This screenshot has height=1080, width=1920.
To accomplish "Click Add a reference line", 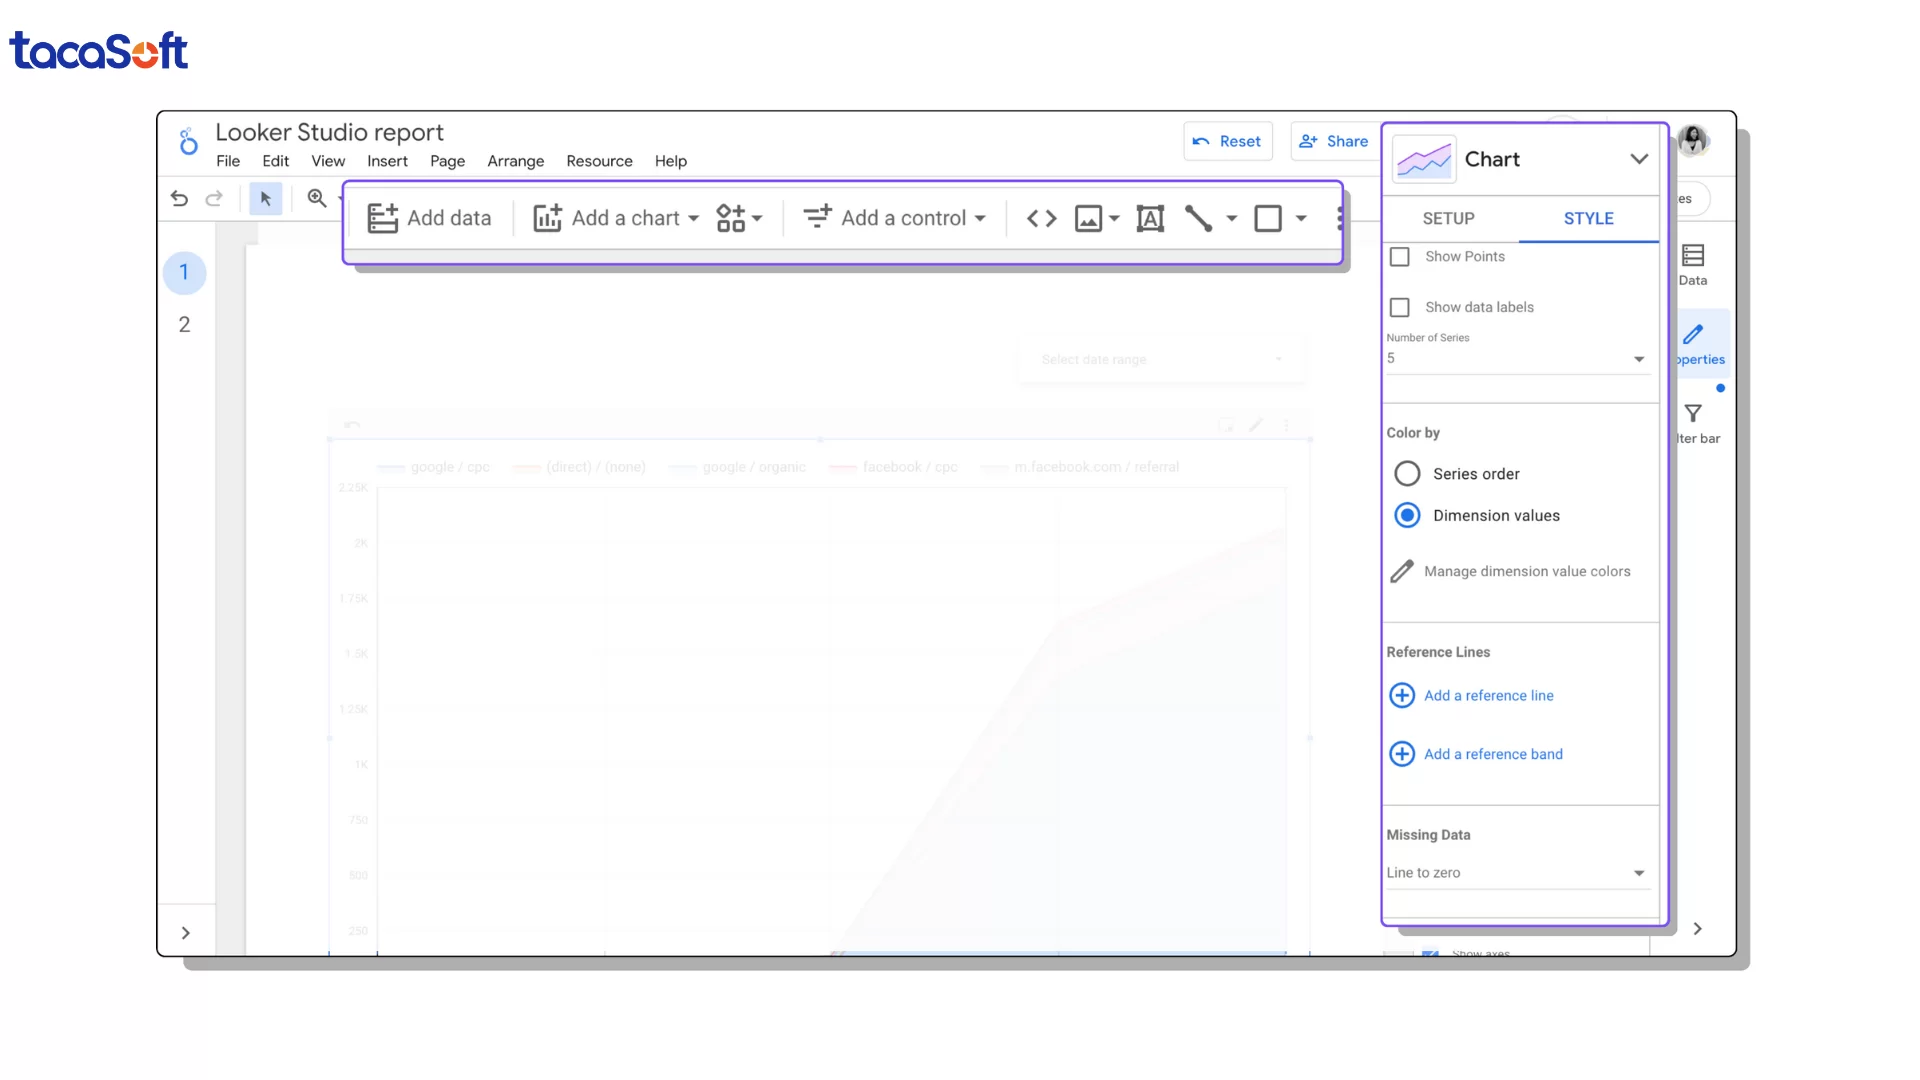I will [1488, 695].
